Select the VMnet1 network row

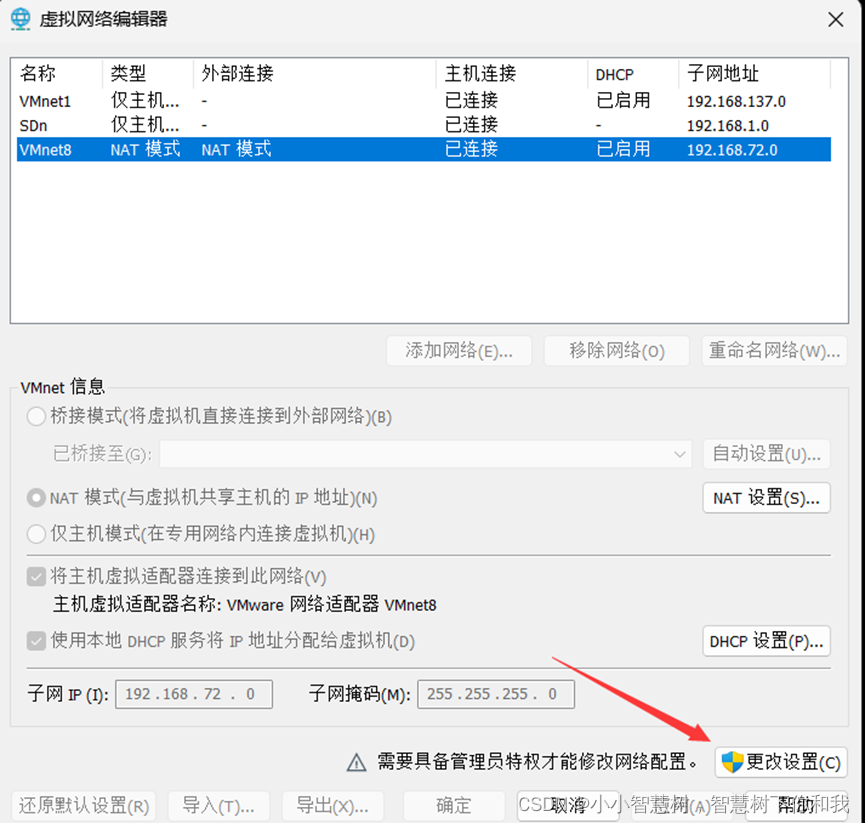pyautogui.click(x=424, y=101)
